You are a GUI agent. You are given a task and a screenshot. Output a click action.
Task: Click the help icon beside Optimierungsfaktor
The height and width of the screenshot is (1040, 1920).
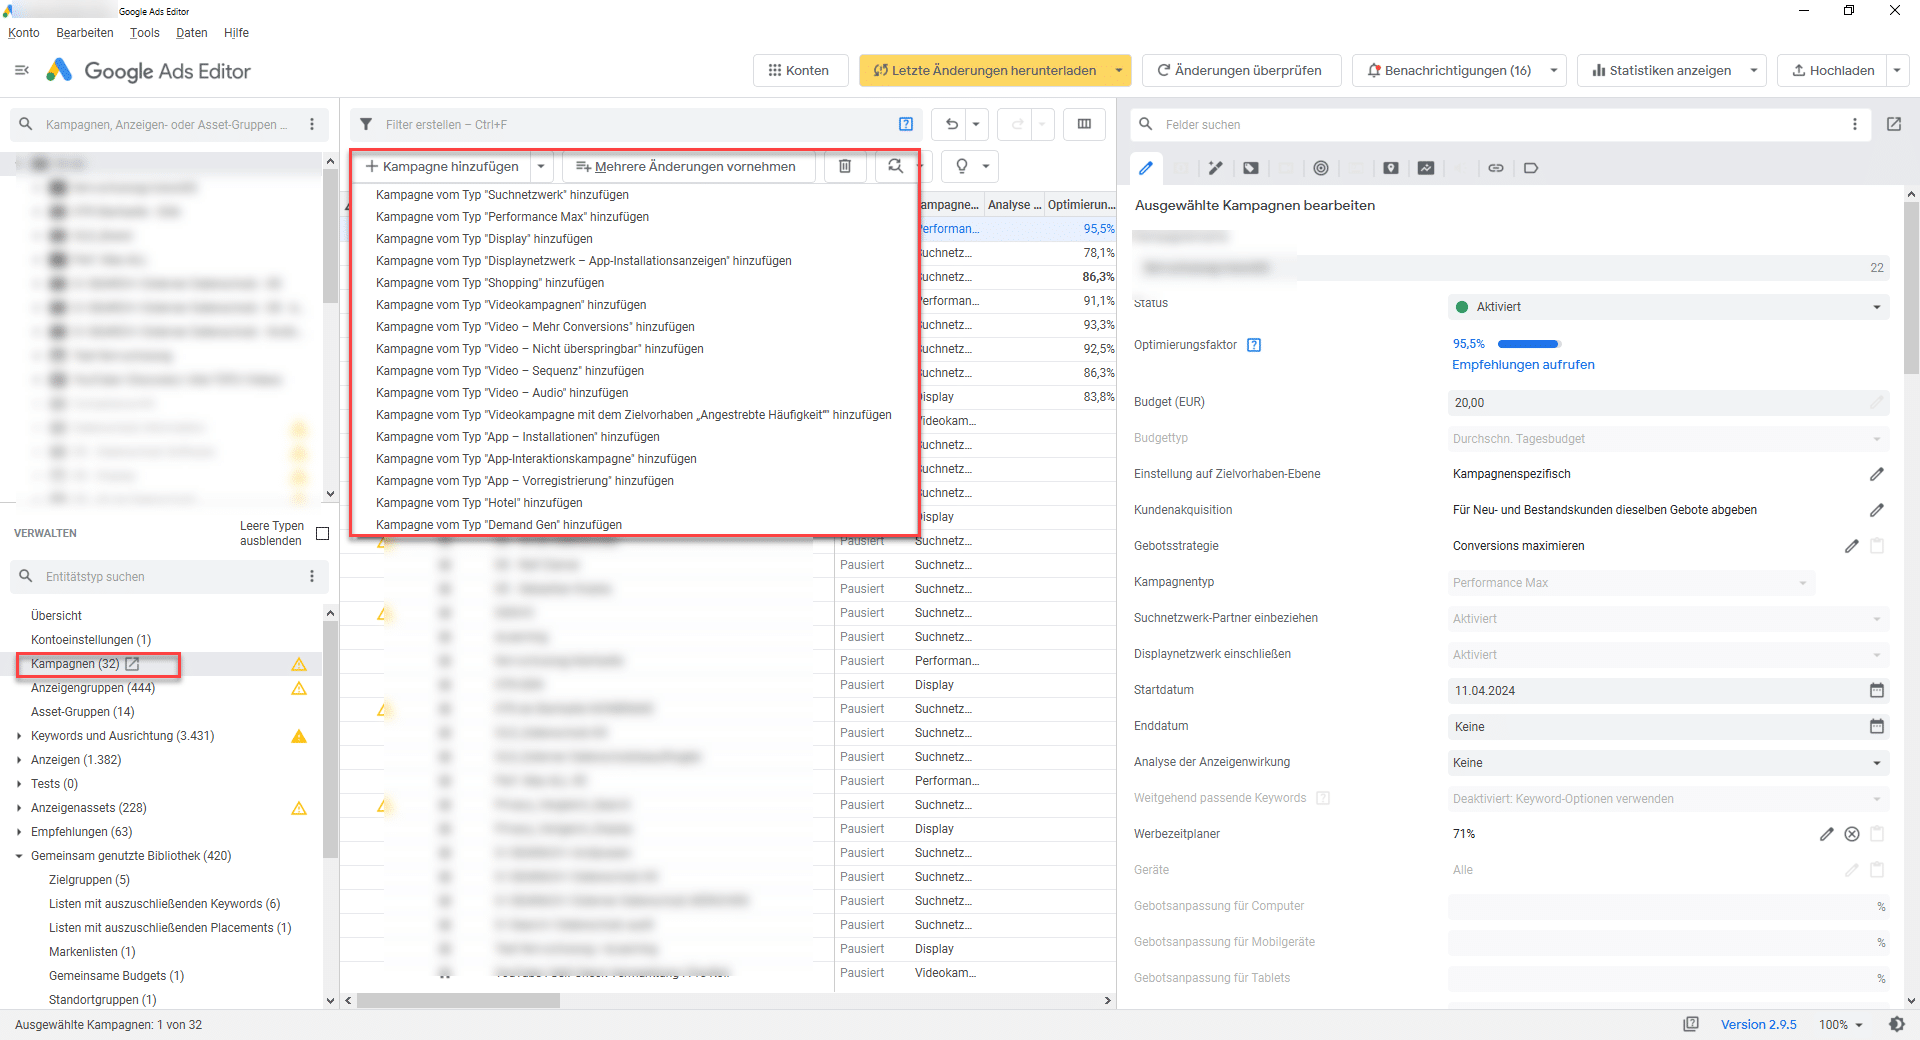pyautogui.click(x=1254, y=345)
